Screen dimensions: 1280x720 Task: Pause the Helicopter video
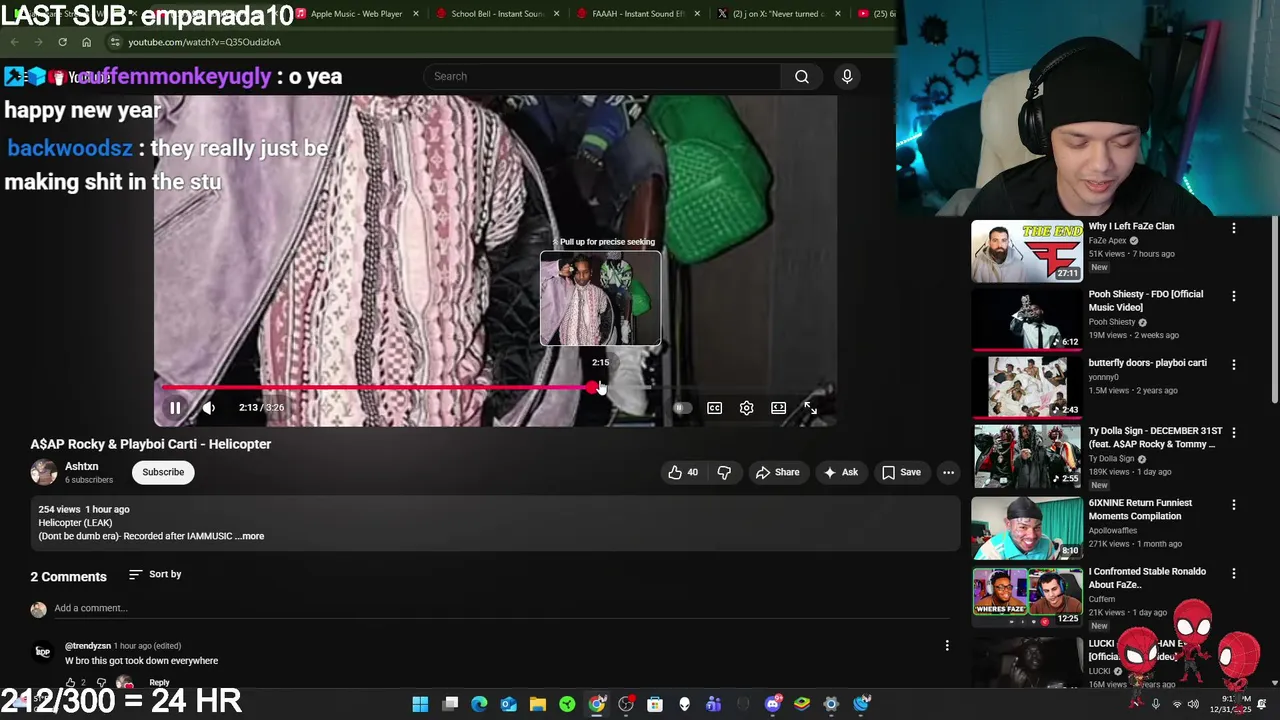pyautogui.click(x=175, y=408)
